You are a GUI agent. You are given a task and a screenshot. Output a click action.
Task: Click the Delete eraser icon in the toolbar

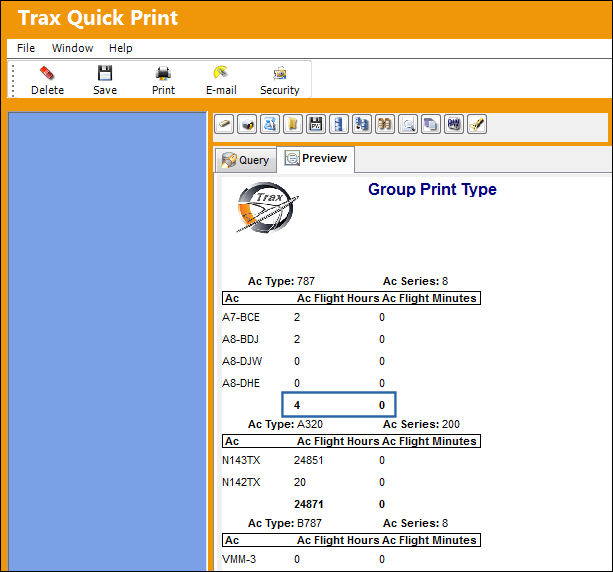pyautogui.click(x=47, y=73)
